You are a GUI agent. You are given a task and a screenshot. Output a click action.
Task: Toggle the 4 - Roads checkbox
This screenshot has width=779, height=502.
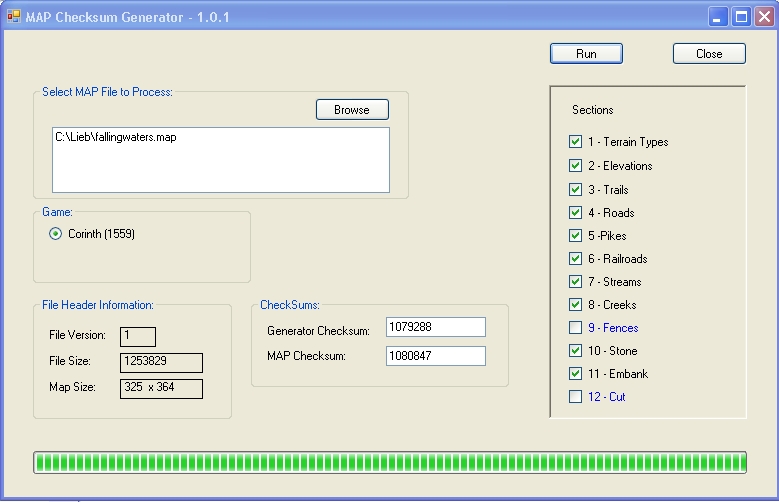tap(575, 213)
